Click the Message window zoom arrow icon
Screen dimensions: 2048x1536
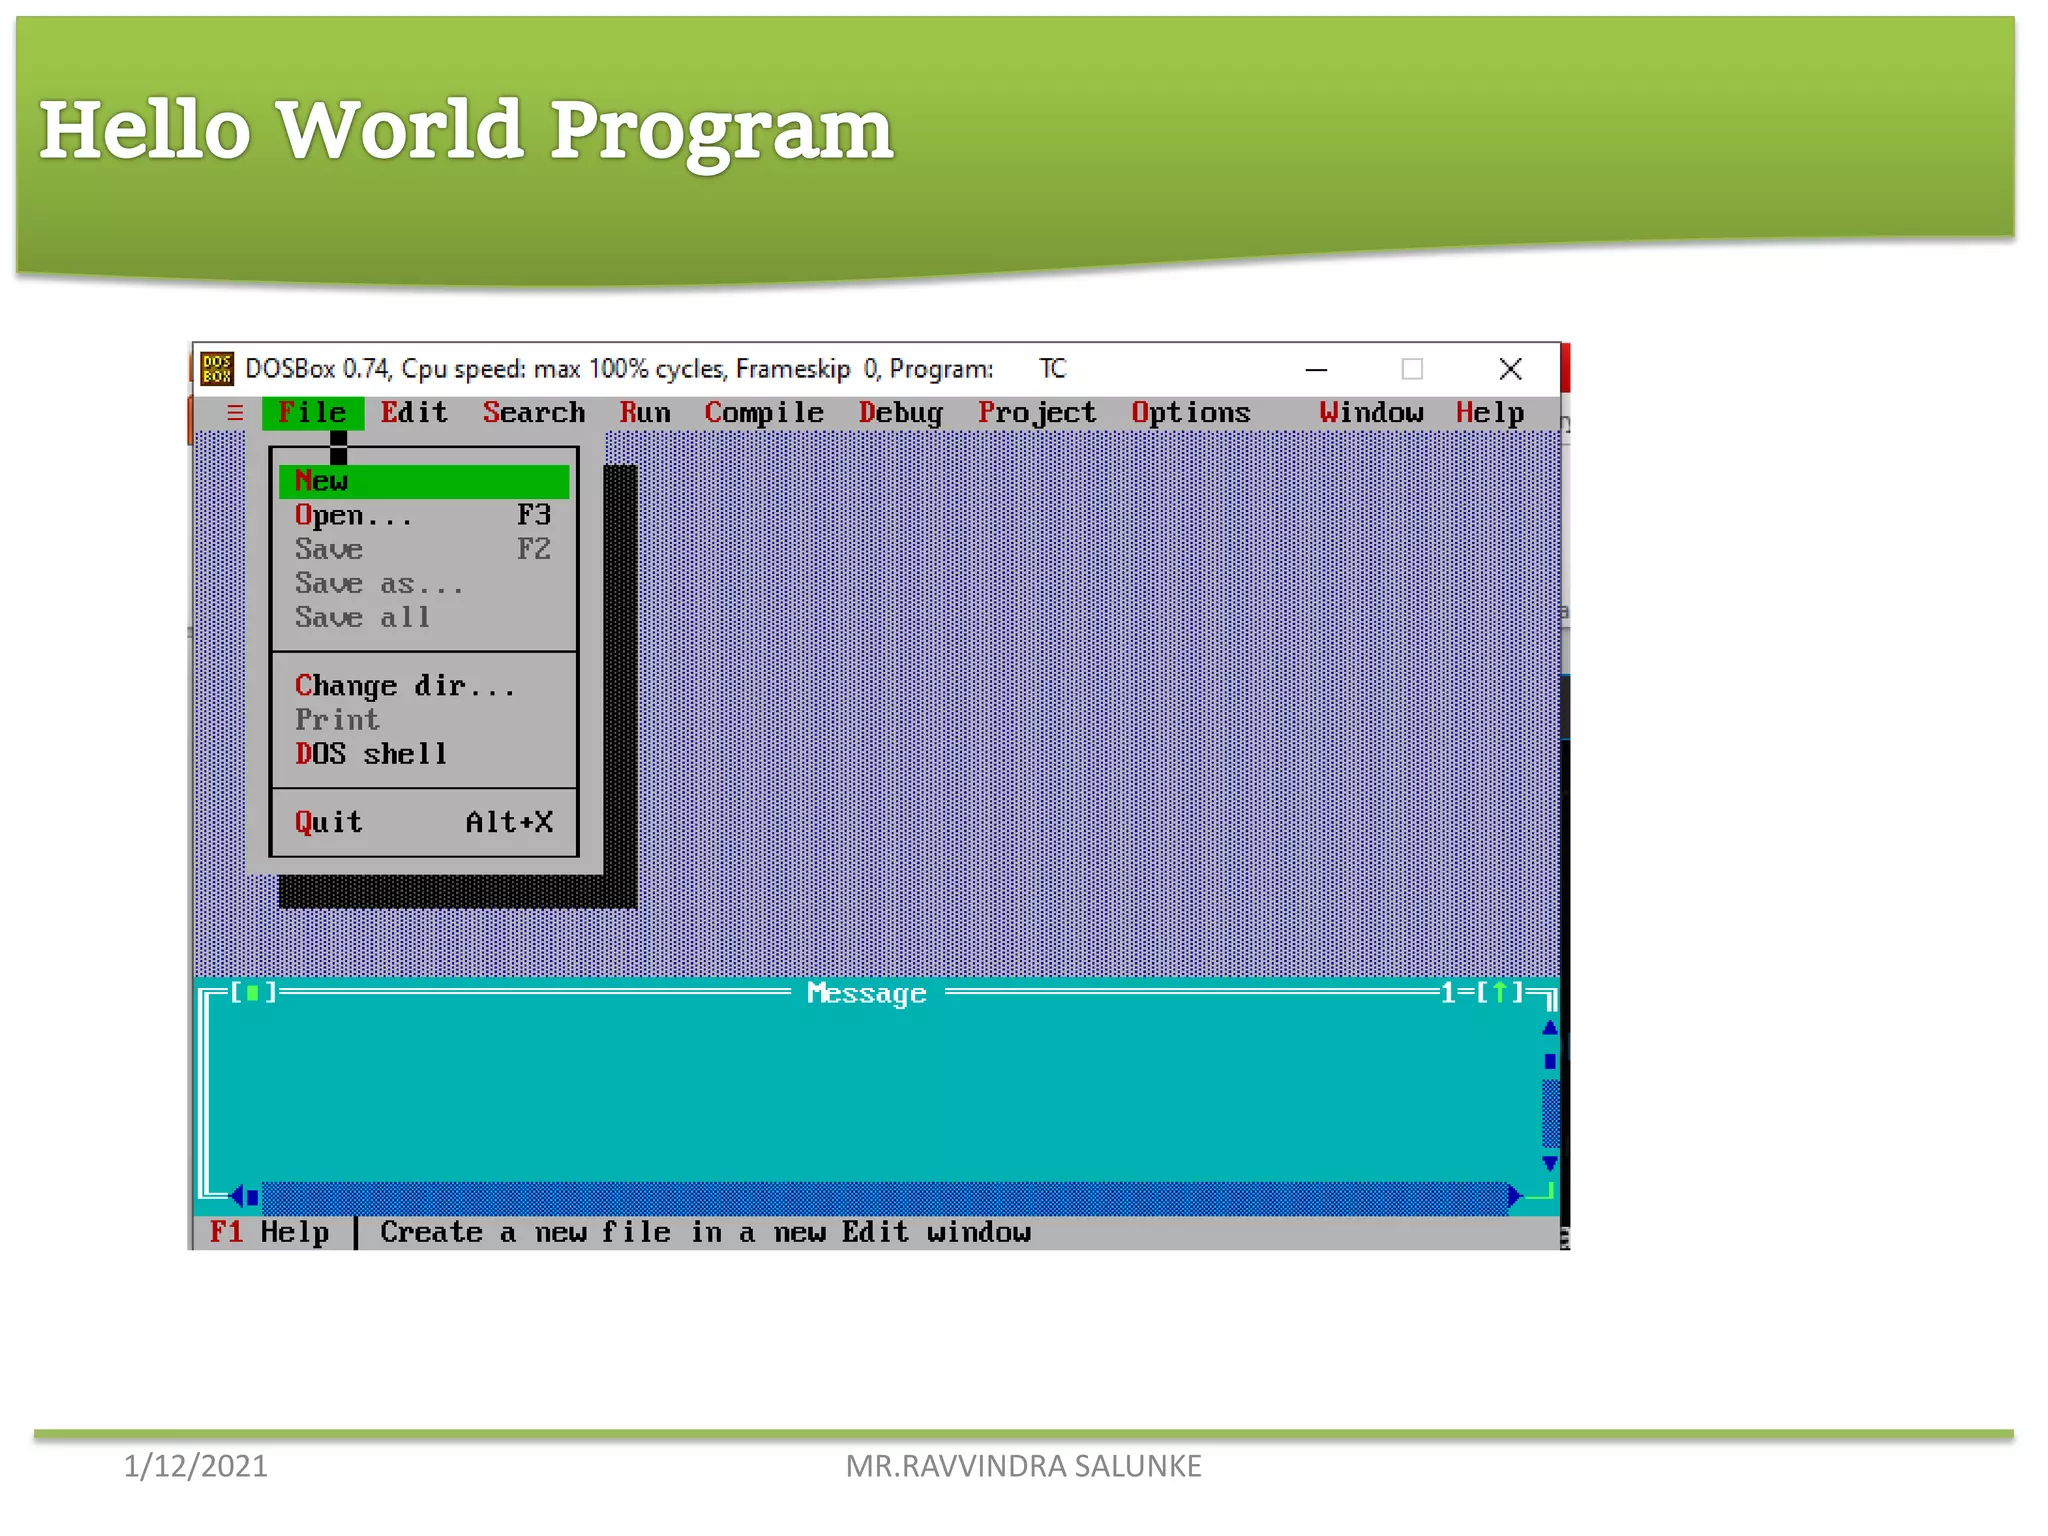[1499, 992]
